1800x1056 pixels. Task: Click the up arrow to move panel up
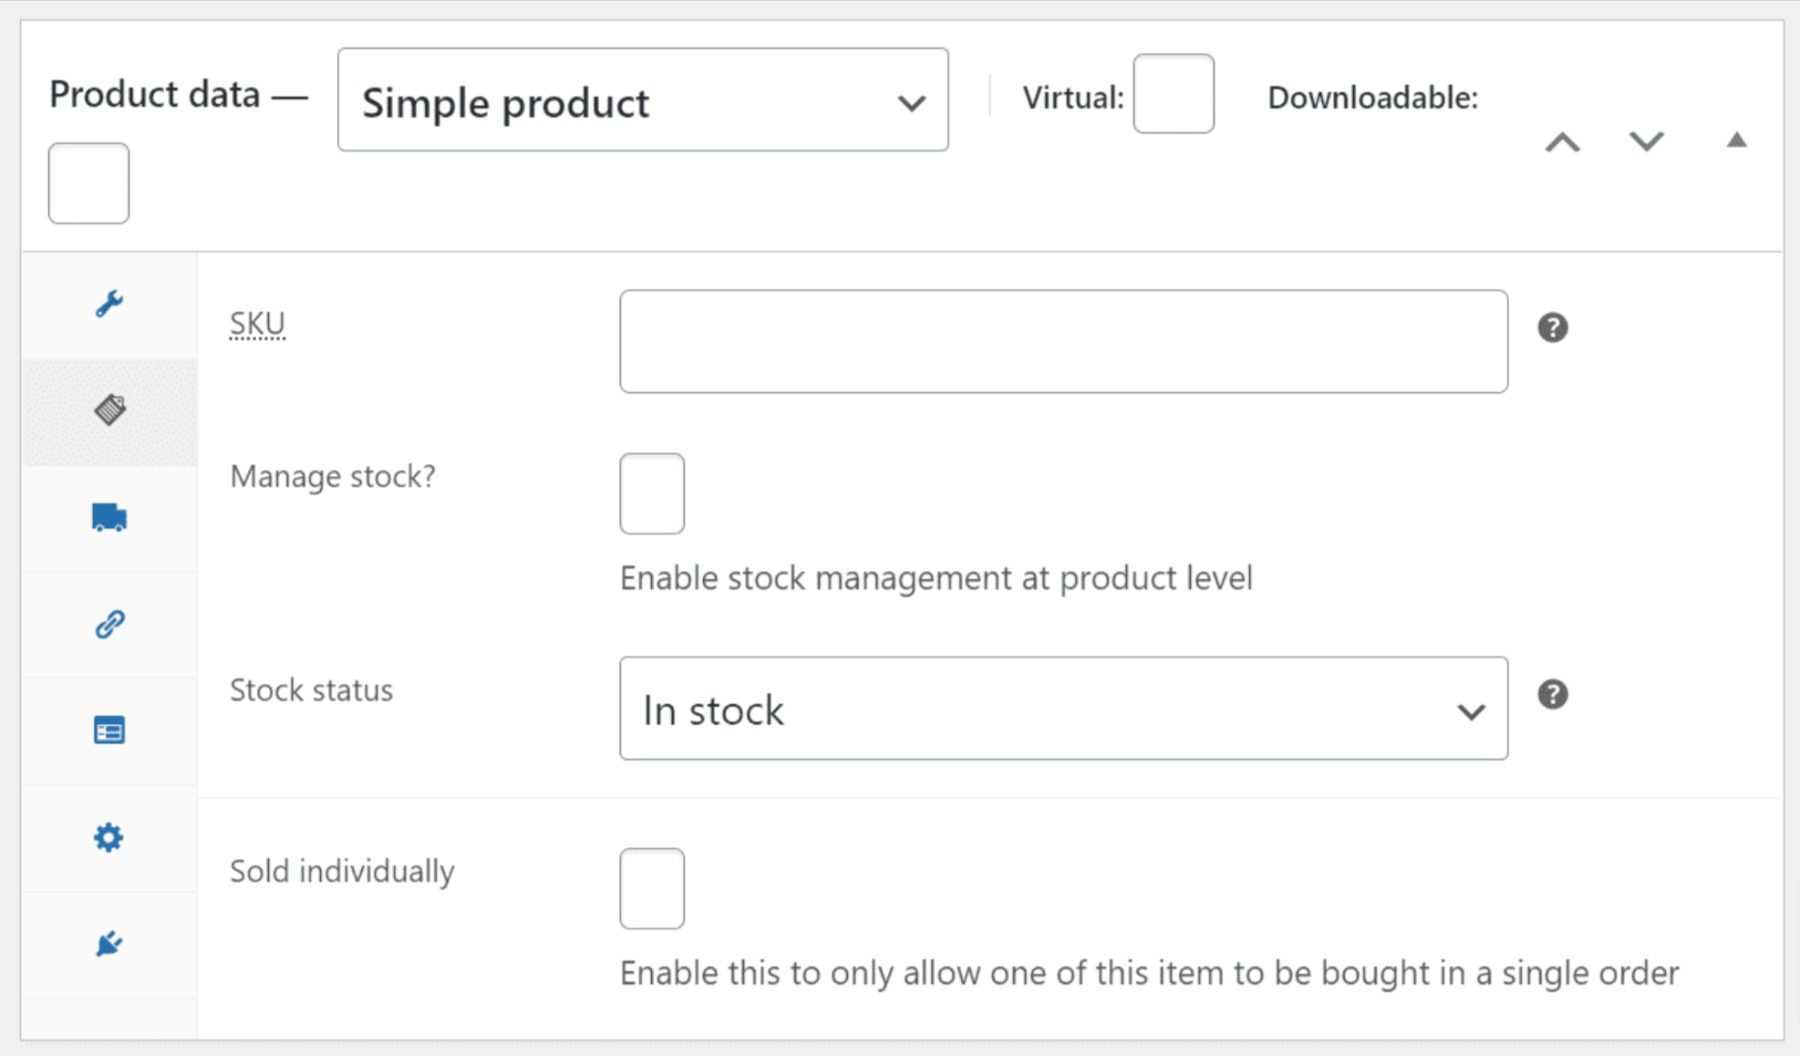click(1563, 142)
